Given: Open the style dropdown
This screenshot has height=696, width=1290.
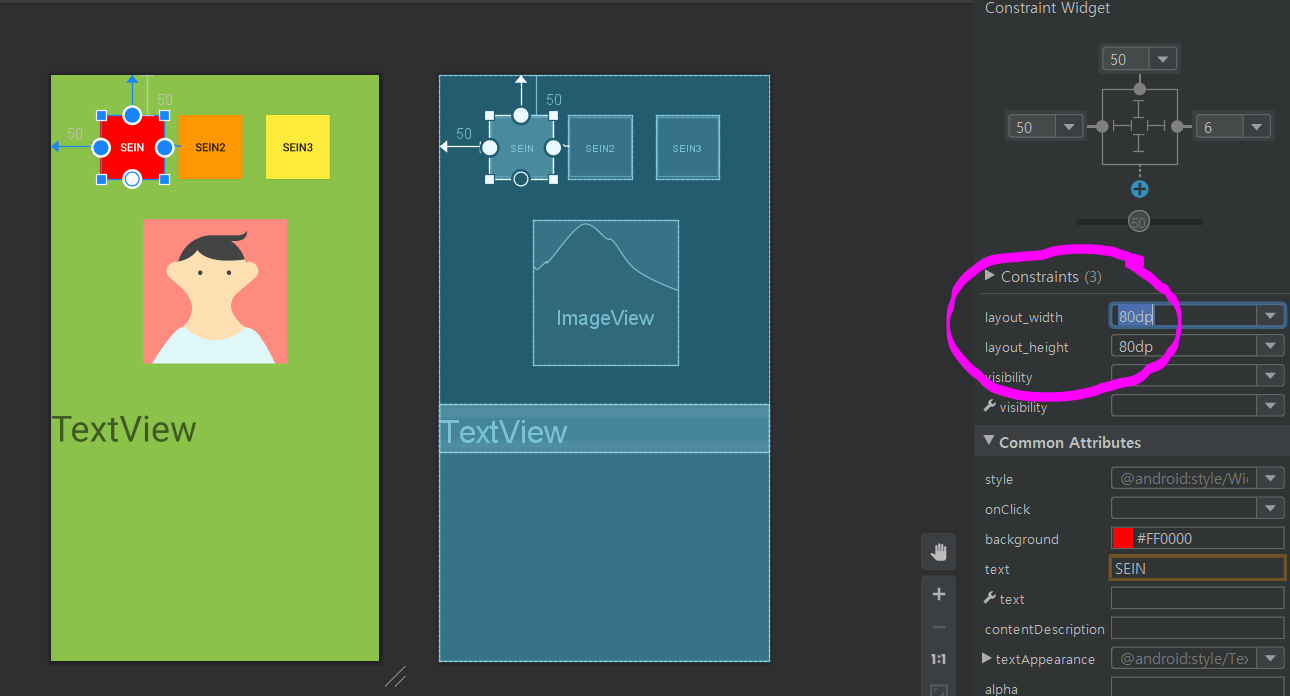Looking at the screenshot, I should click(x=1270, y=478).
